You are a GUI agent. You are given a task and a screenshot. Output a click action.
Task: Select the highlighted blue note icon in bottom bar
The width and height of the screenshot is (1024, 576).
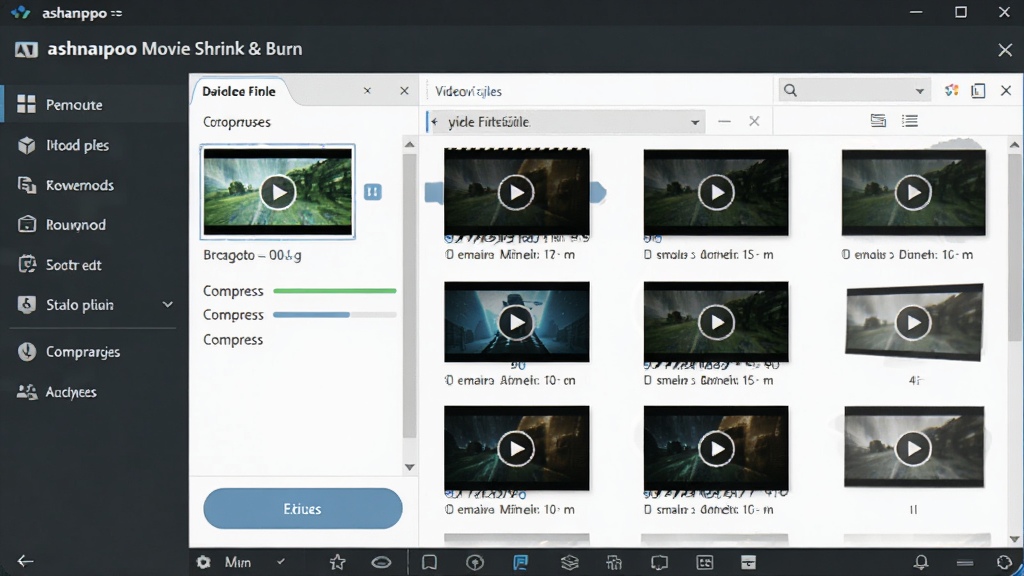point(520,562)
